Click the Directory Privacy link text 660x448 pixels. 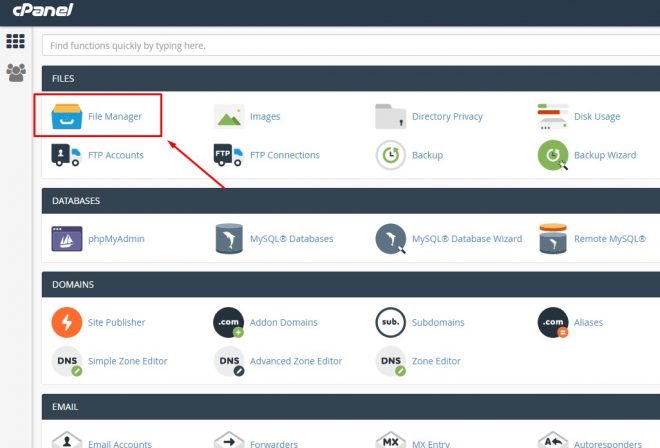tap(447, 117)
